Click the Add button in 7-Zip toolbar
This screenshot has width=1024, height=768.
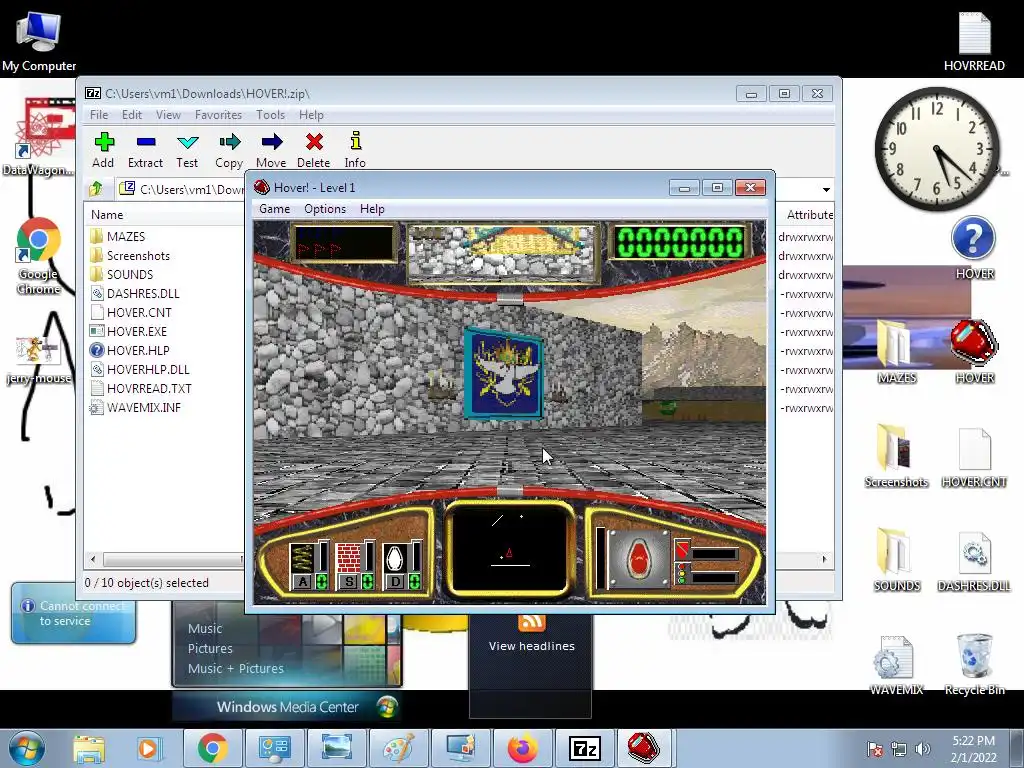pos(103,150)
